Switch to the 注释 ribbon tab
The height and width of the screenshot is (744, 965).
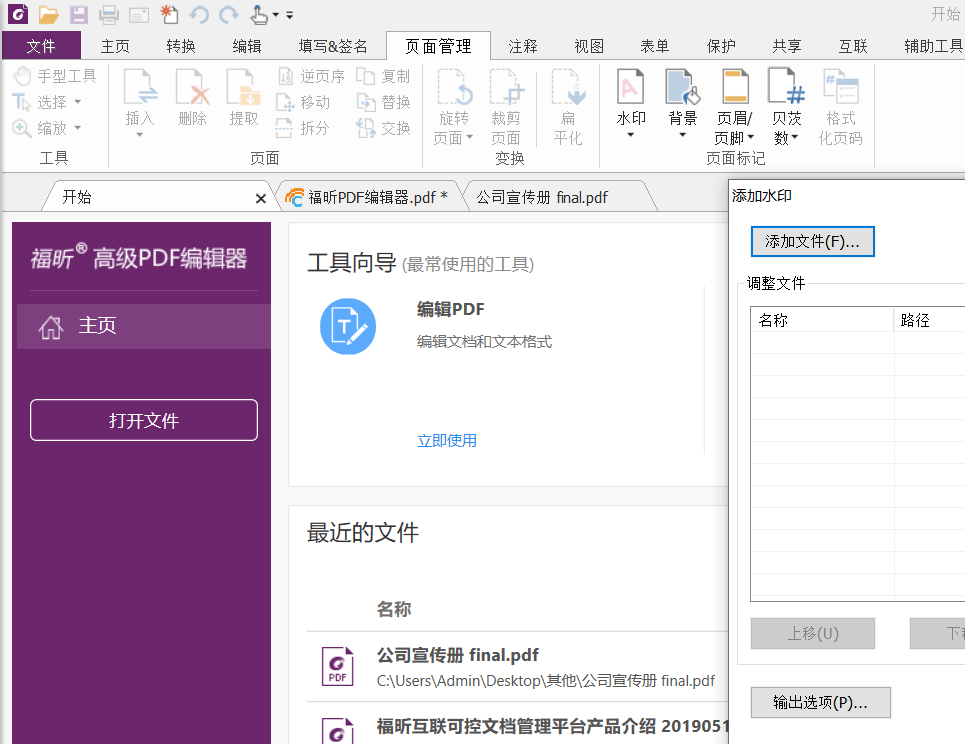(523, 46)
